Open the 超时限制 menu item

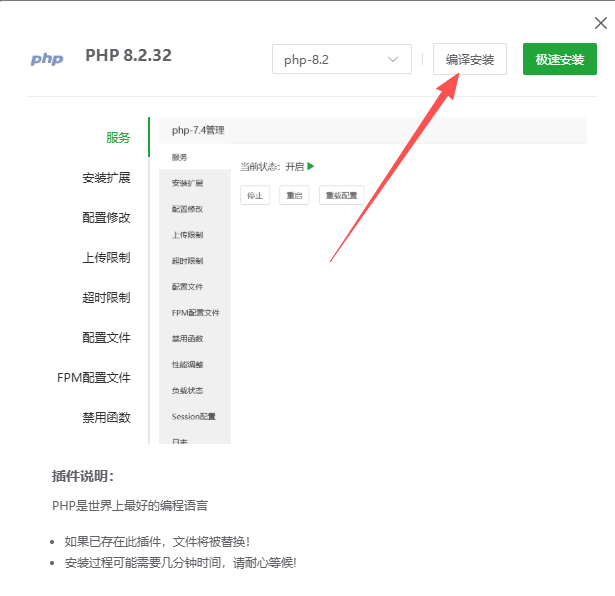106,298
